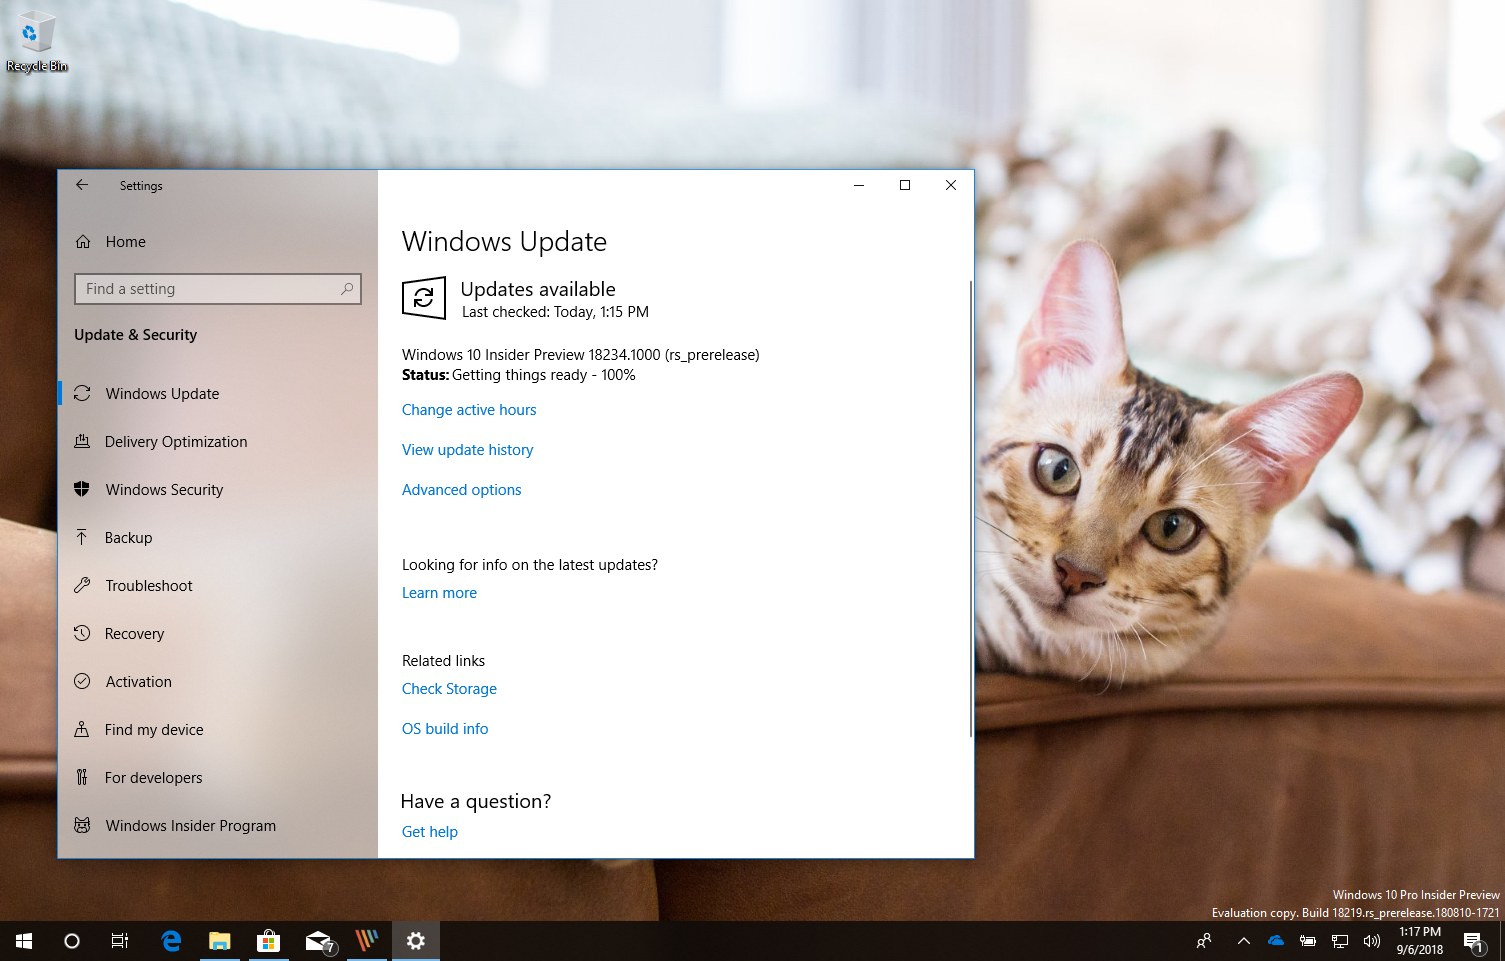This screenshot has height=961, width=1505.
Task: Maximize the Settings window
Action: tap(905, 185)
